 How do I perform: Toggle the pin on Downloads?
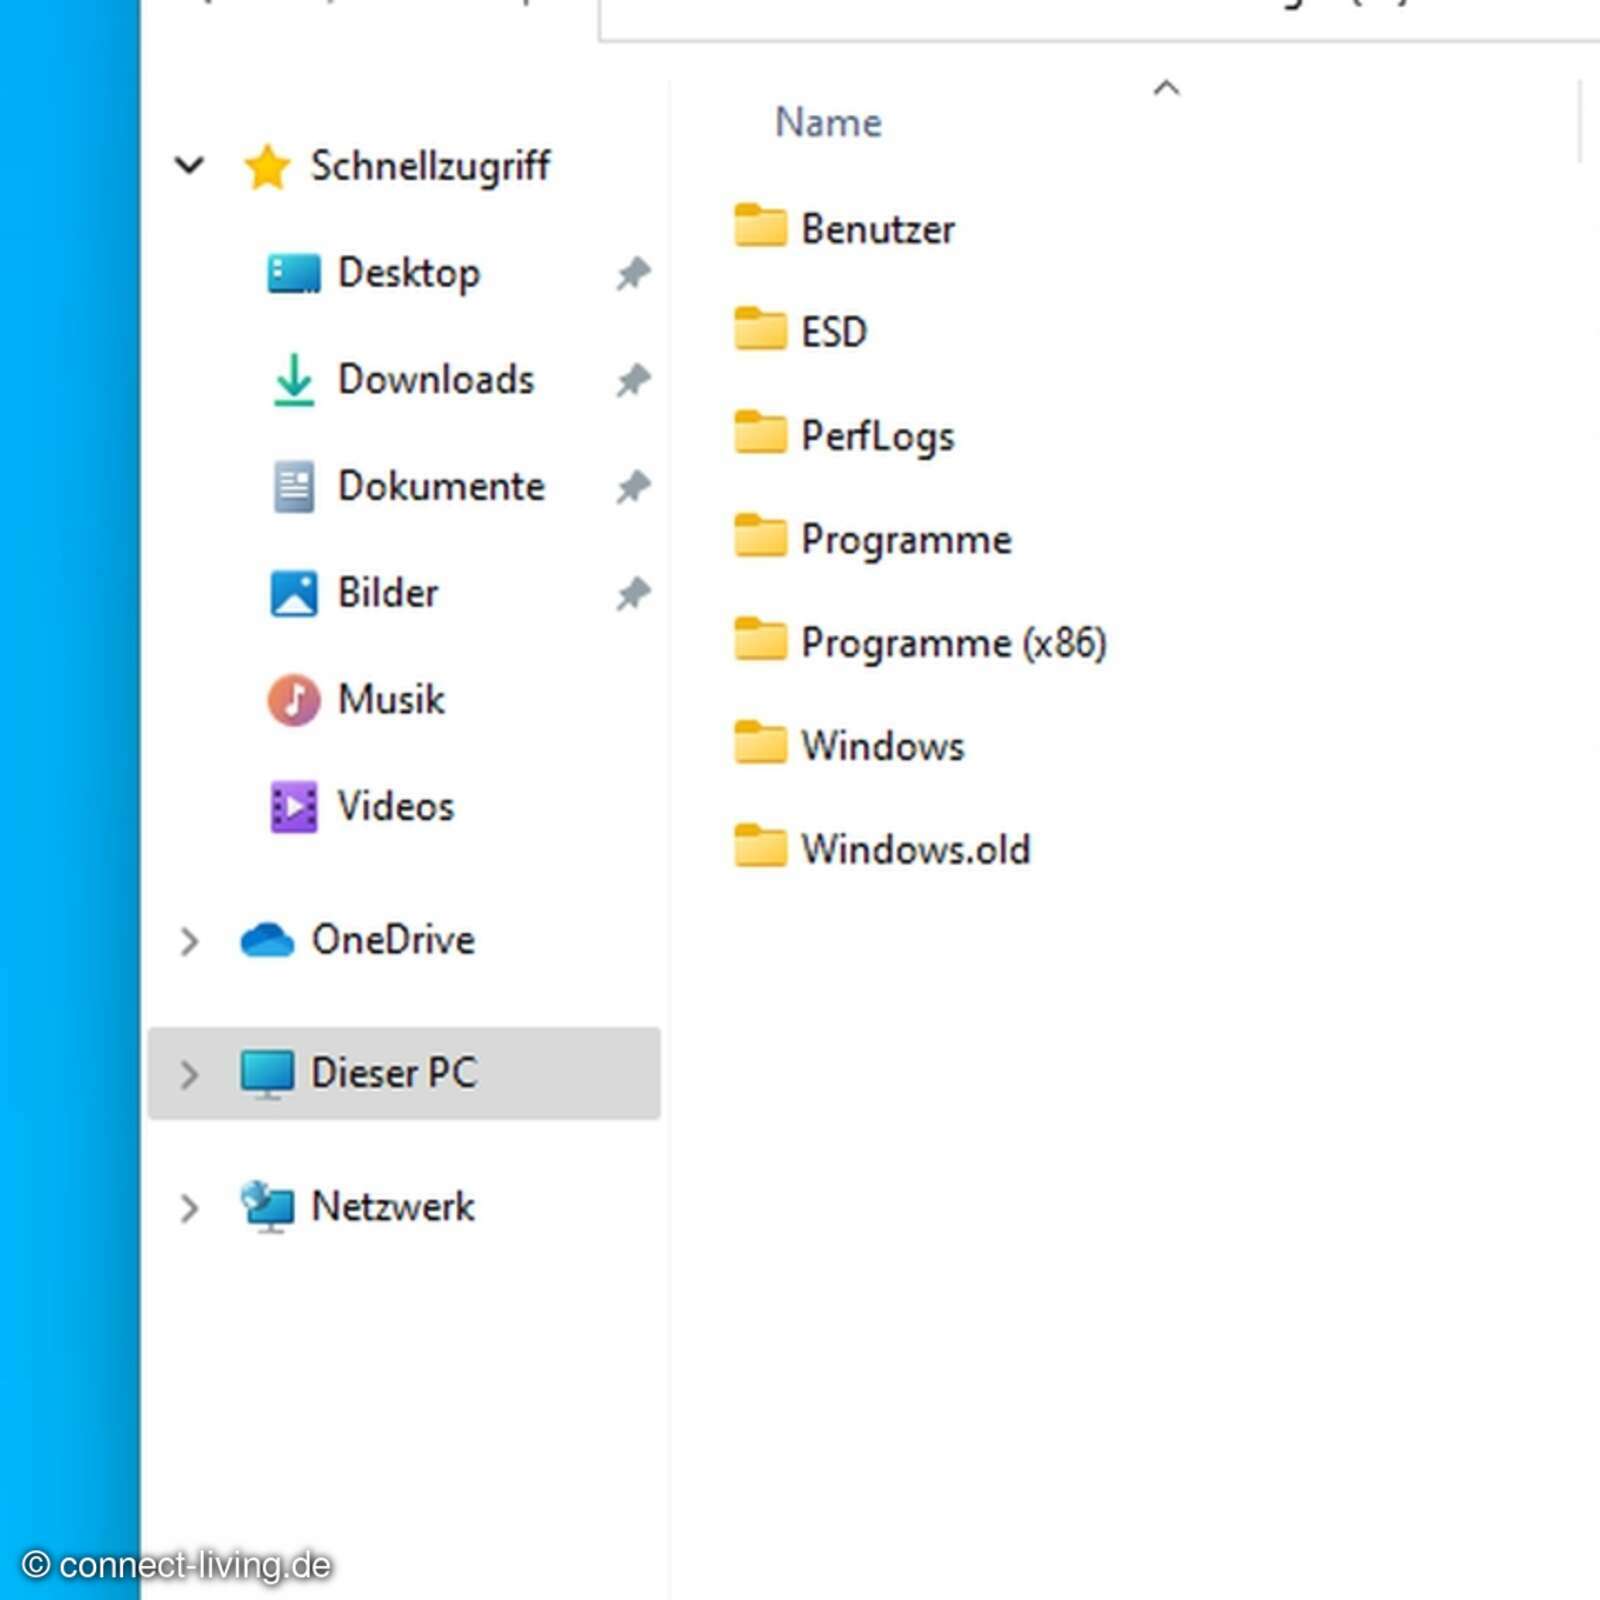tap(632, 380)
